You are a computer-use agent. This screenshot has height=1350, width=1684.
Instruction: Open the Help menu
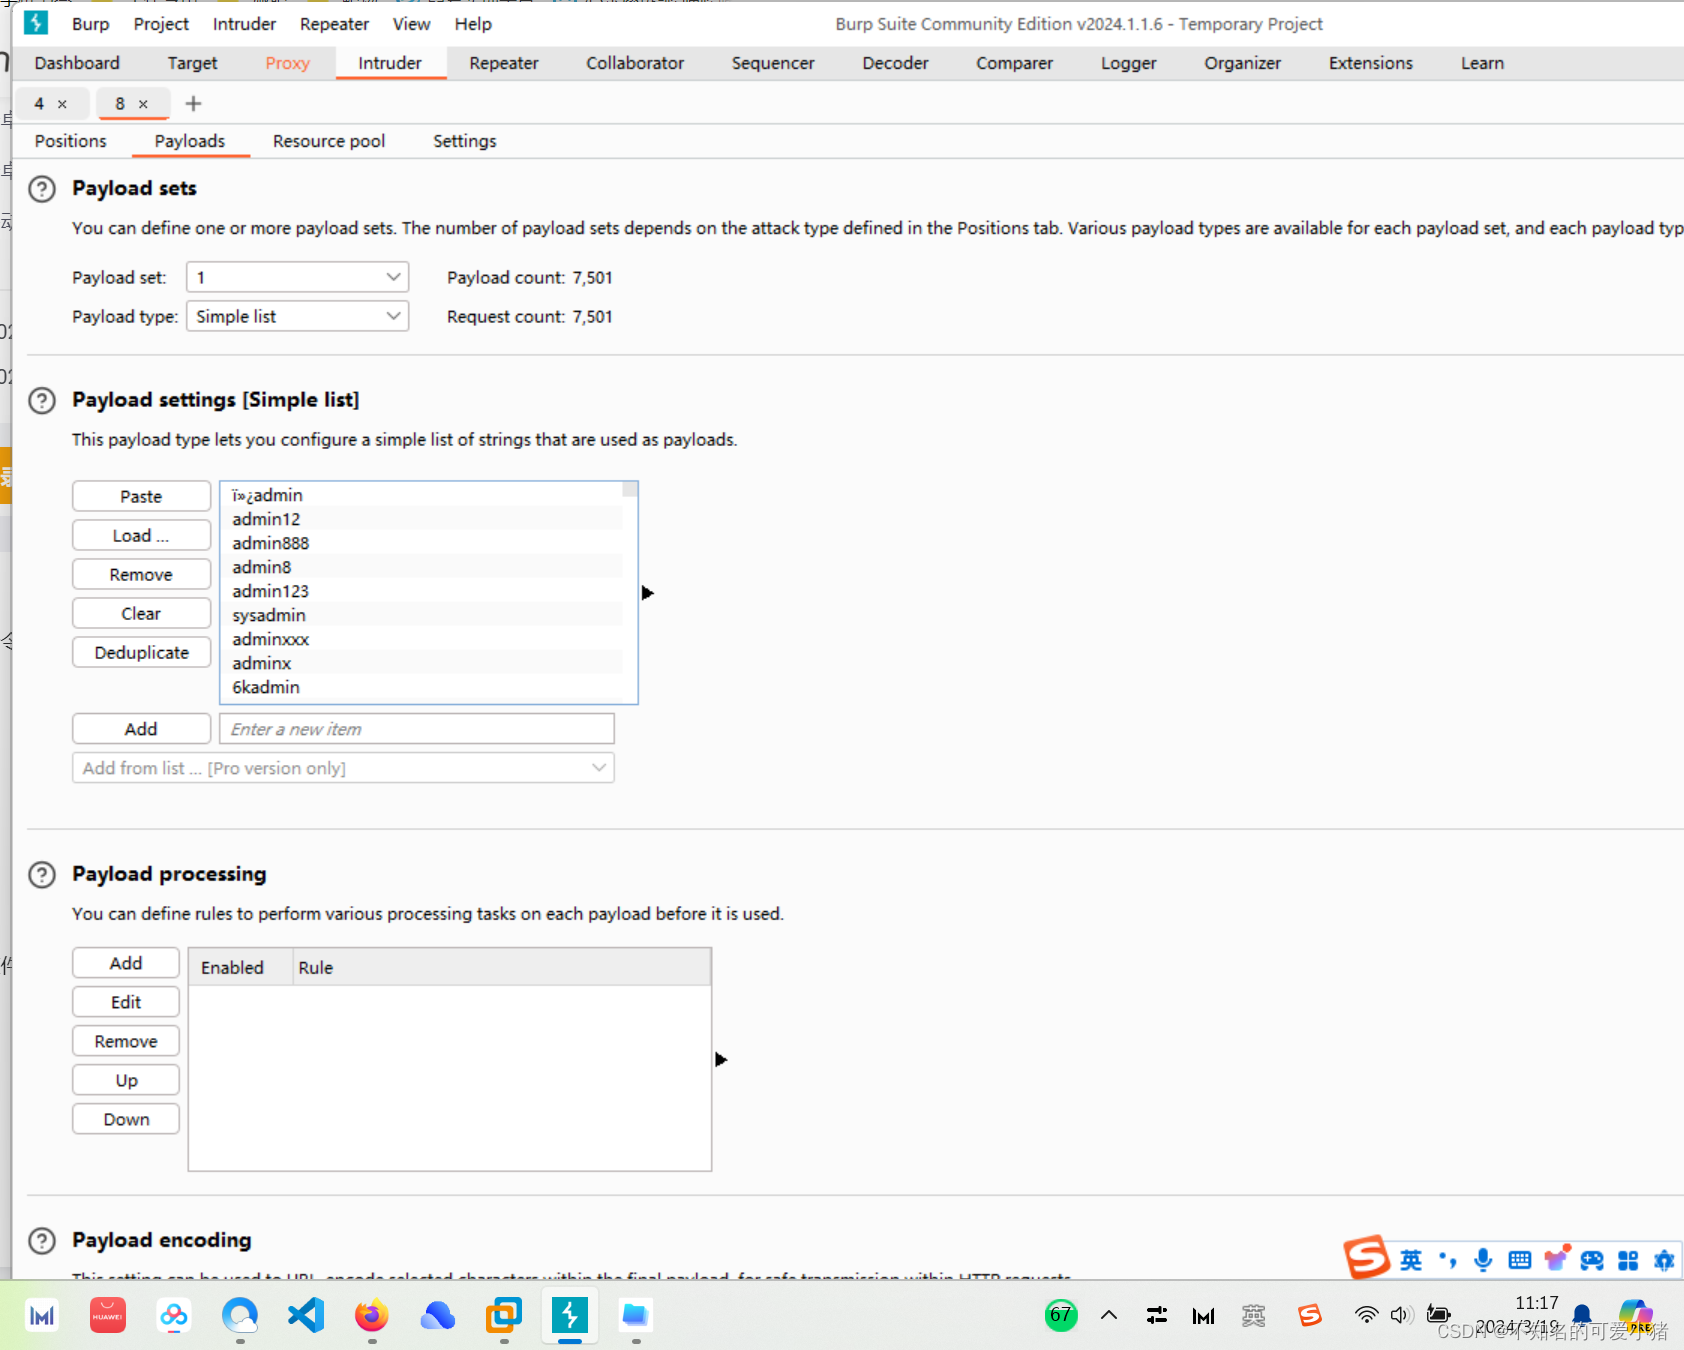(x=473, y=24)
